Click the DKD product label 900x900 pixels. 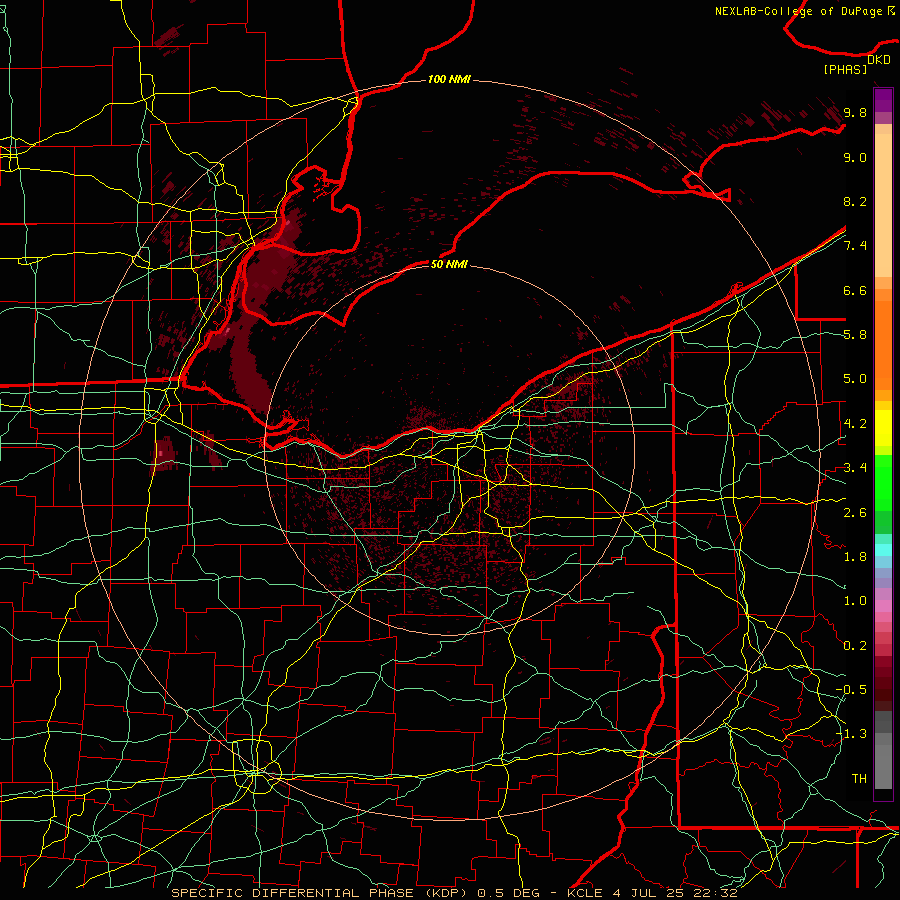[879, 59]
